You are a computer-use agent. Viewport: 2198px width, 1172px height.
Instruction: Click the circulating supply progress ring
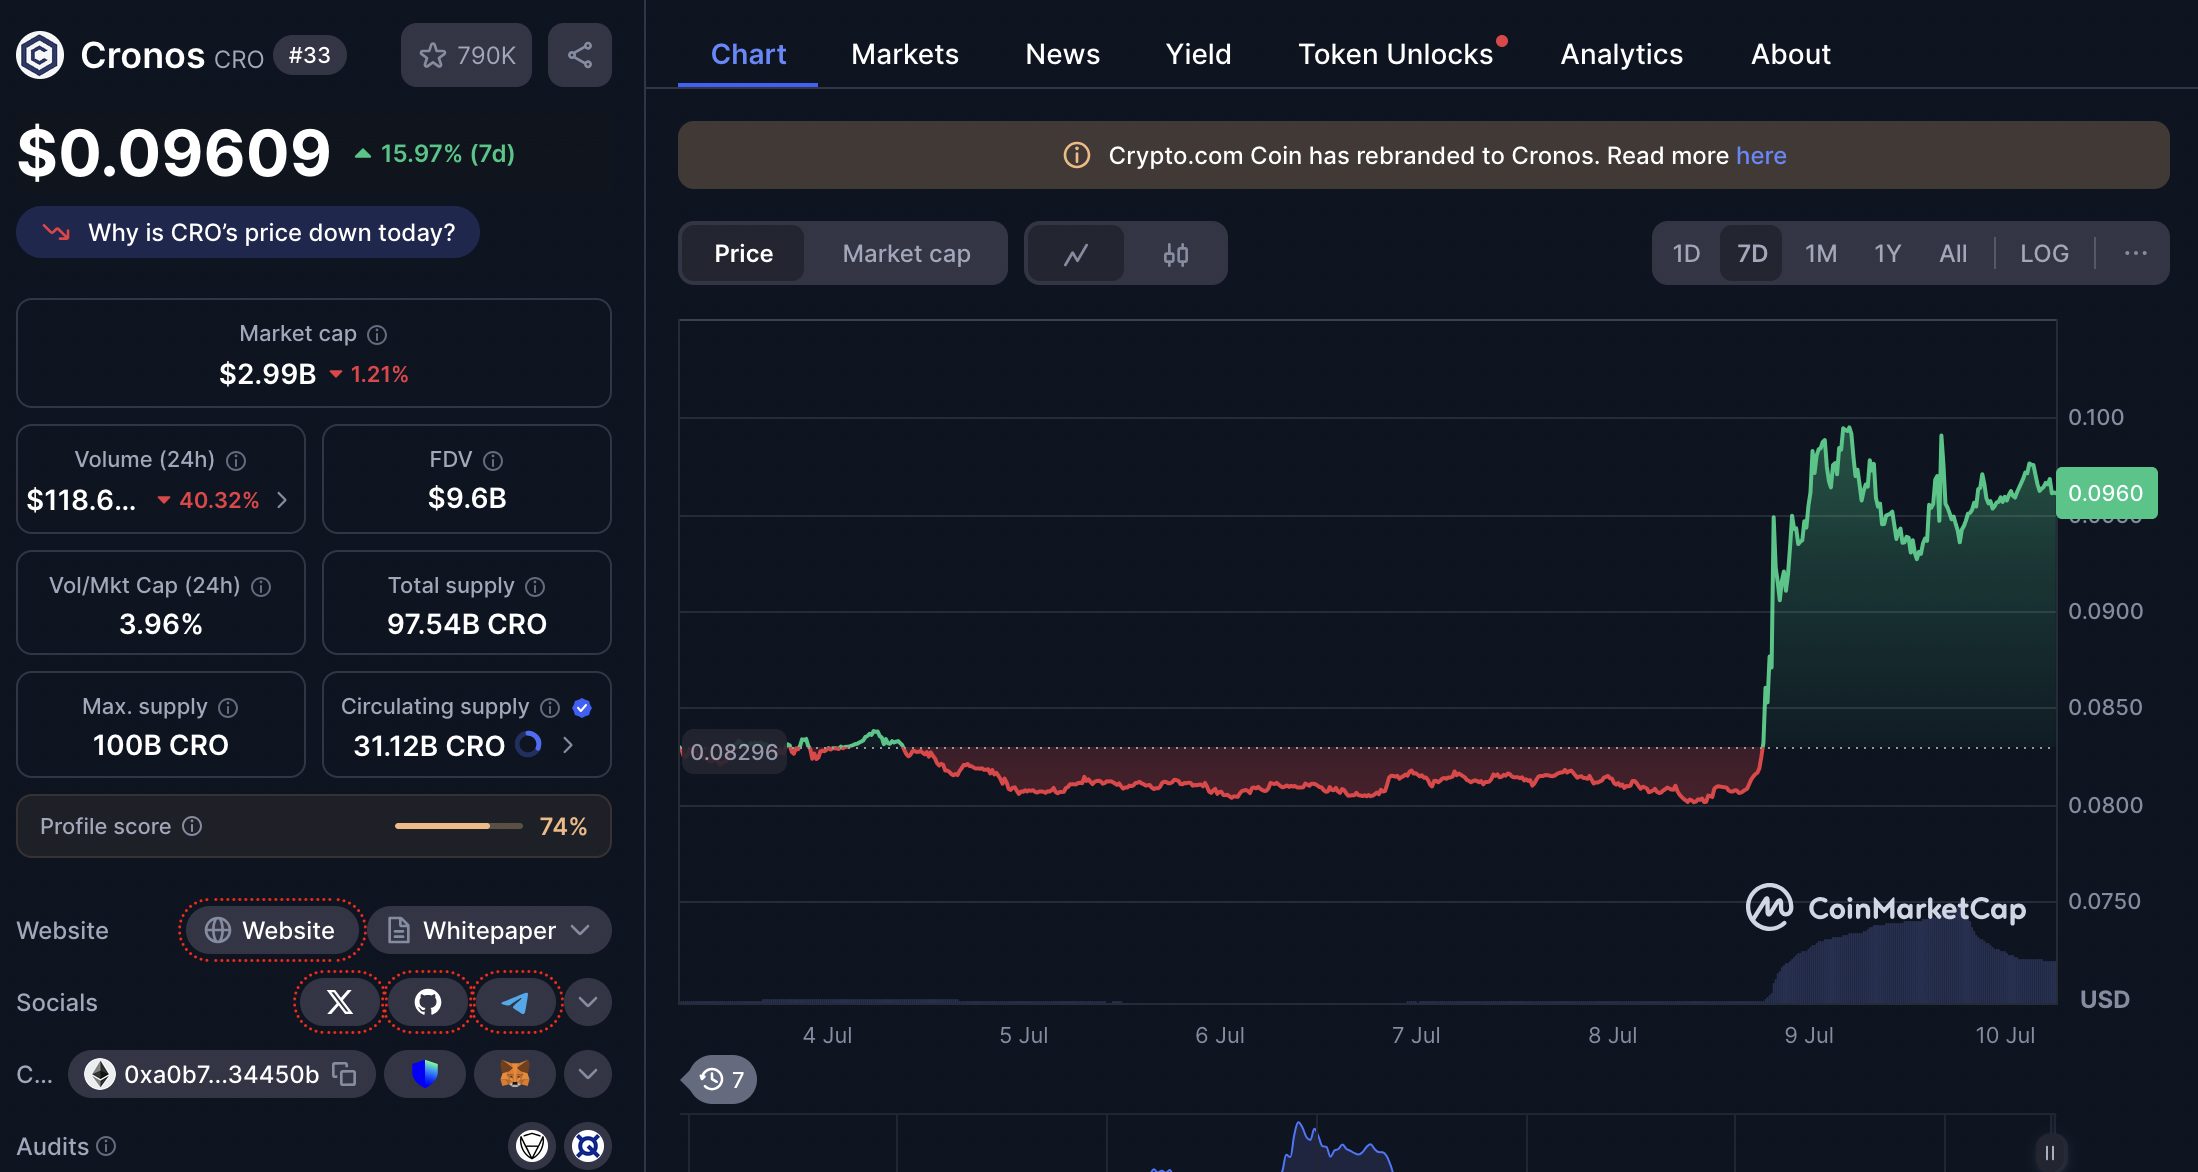[528, 744]
